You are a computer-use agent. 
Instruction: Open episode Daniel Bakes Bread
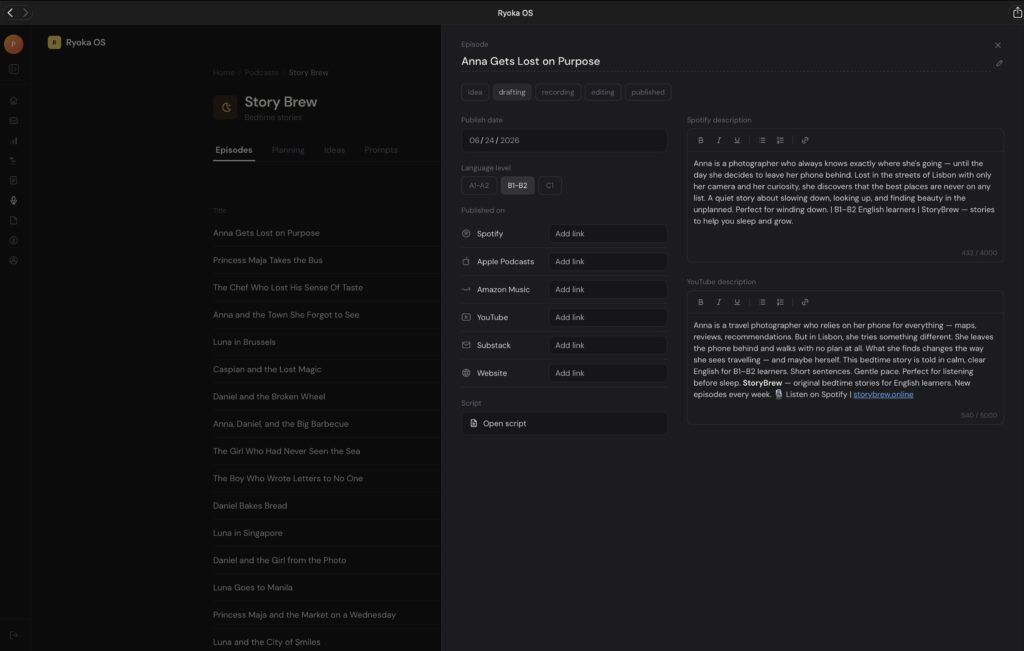click(x=250, y=506)
